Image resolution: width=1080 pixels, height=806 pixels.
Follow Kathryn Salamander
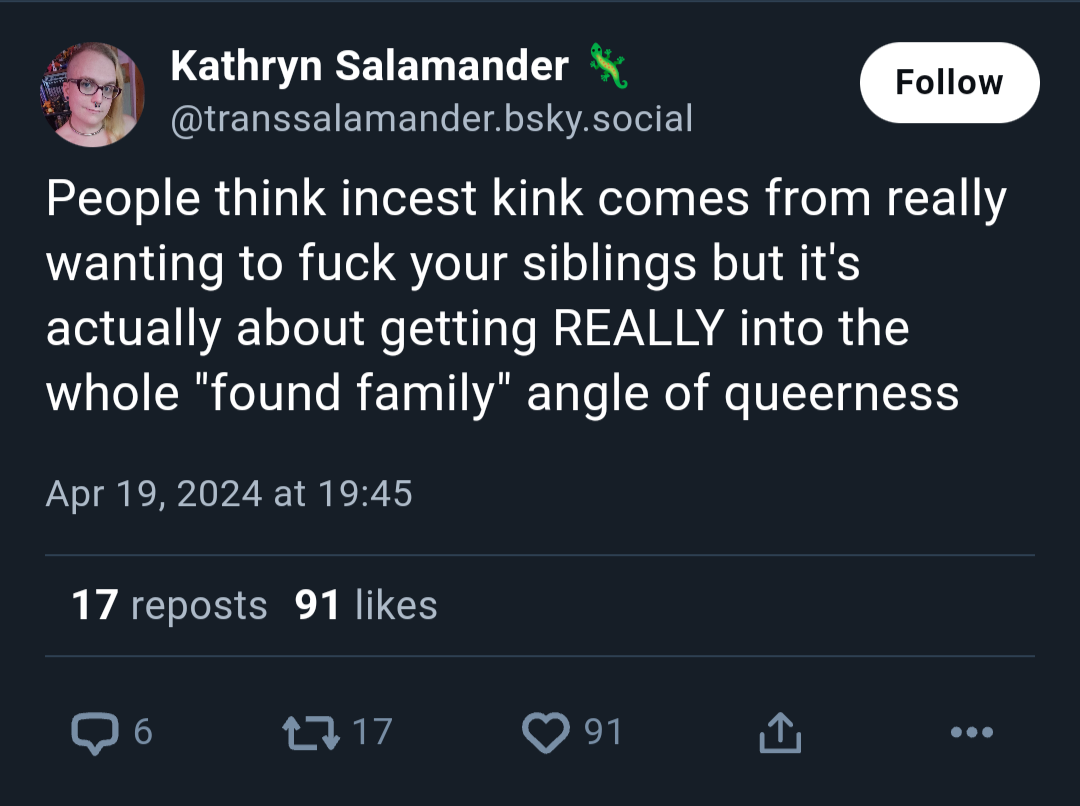(949, 83)
